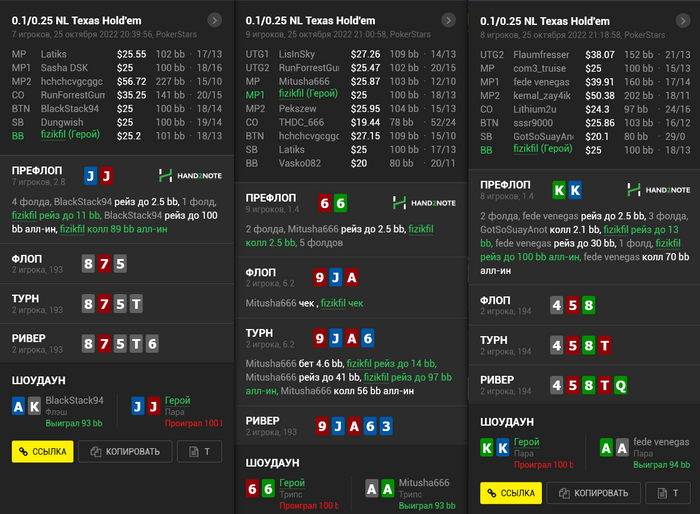
Task: Select GotSoSuayAn SB row in third hand
Action: (x=585, y=137)
